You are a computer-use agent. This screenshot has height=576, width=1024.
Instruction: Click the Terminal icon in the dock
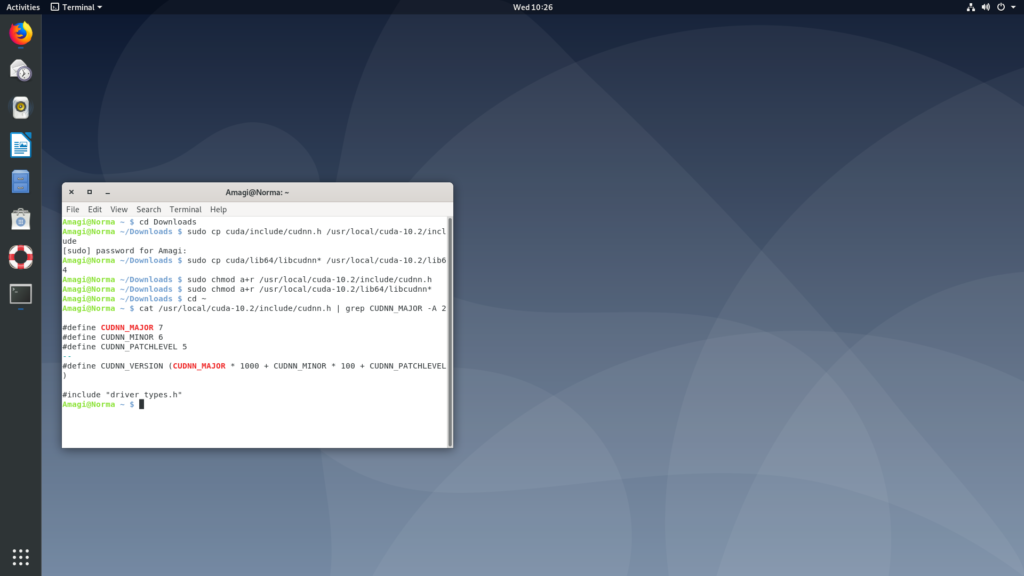tap(21, 294)
